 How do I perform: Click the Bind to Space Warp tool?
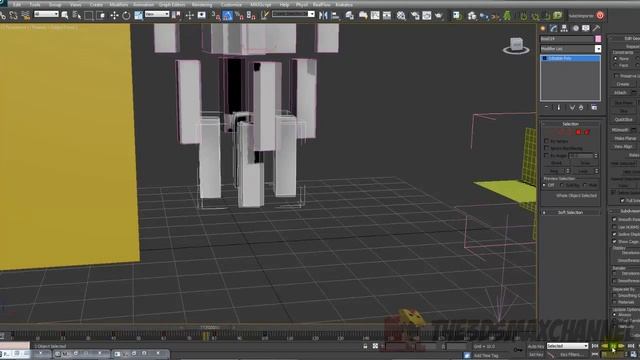[25, 16]
